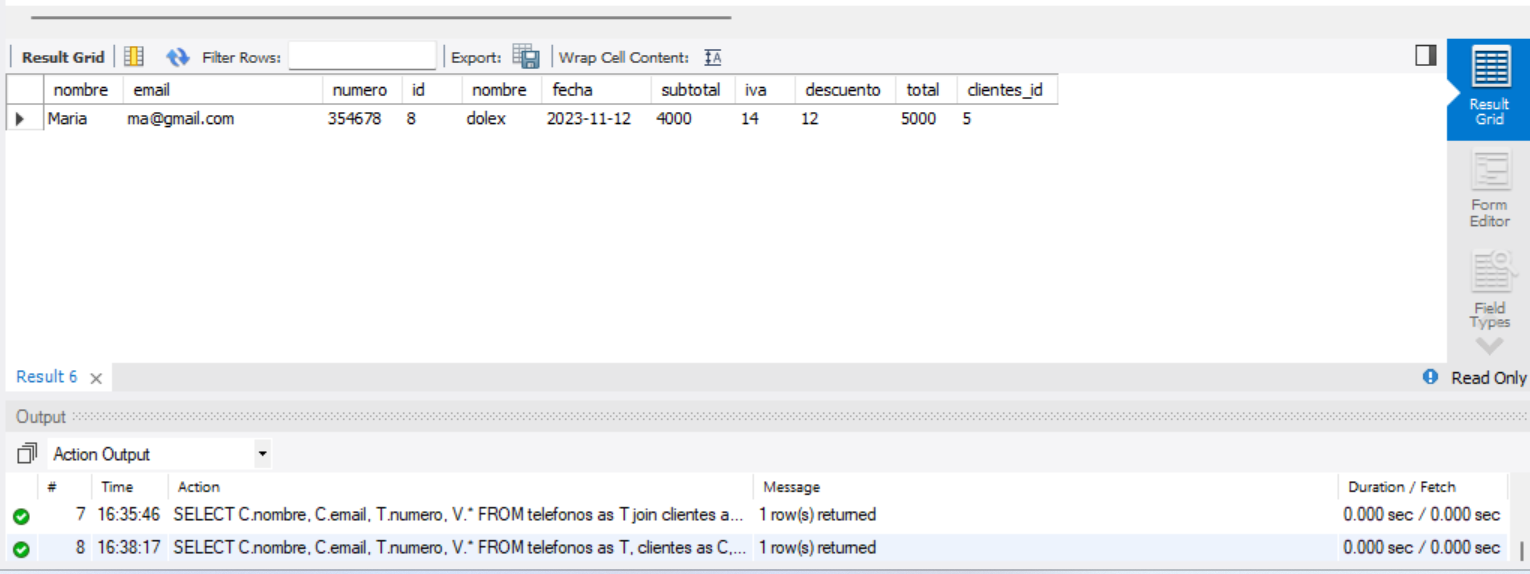Export recordset to external file icon
Screen dimensions: 1530x574
526,57
